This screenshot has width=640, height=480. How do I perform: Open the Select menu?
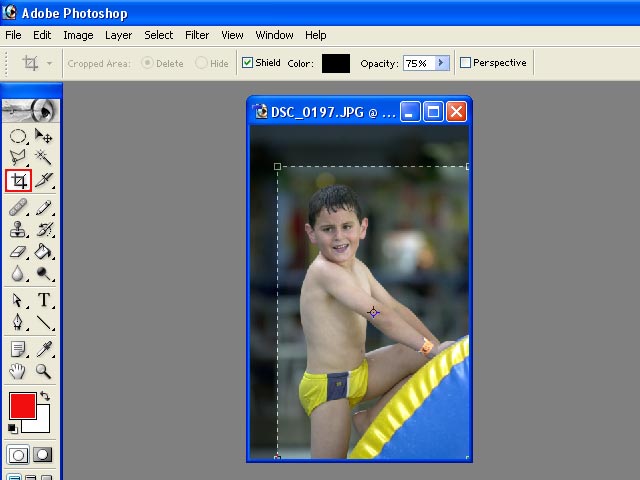pyautogui.click(x=158, y=36)
